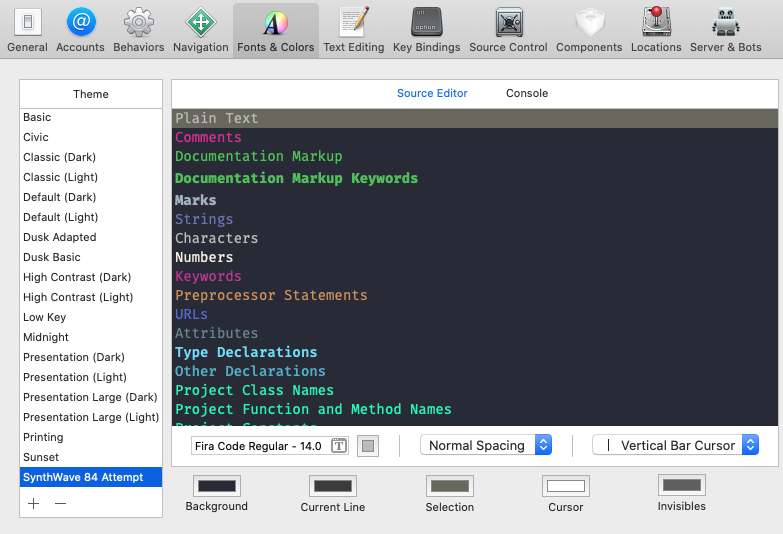Add a new theme with plus button
The width and height of the screenshot is (783, 534).
pos(33,503)
